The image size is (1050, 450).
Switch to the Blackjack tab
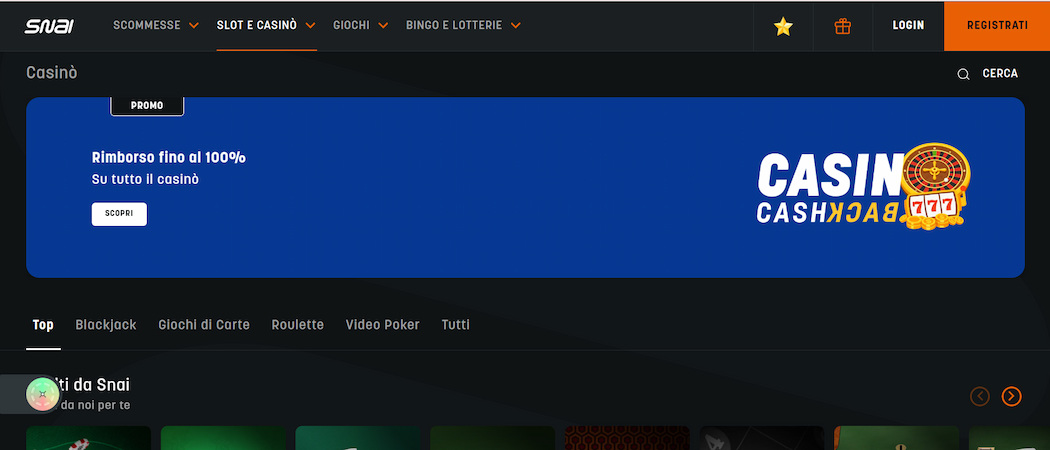pyautogui.click(x=106, y=325)
